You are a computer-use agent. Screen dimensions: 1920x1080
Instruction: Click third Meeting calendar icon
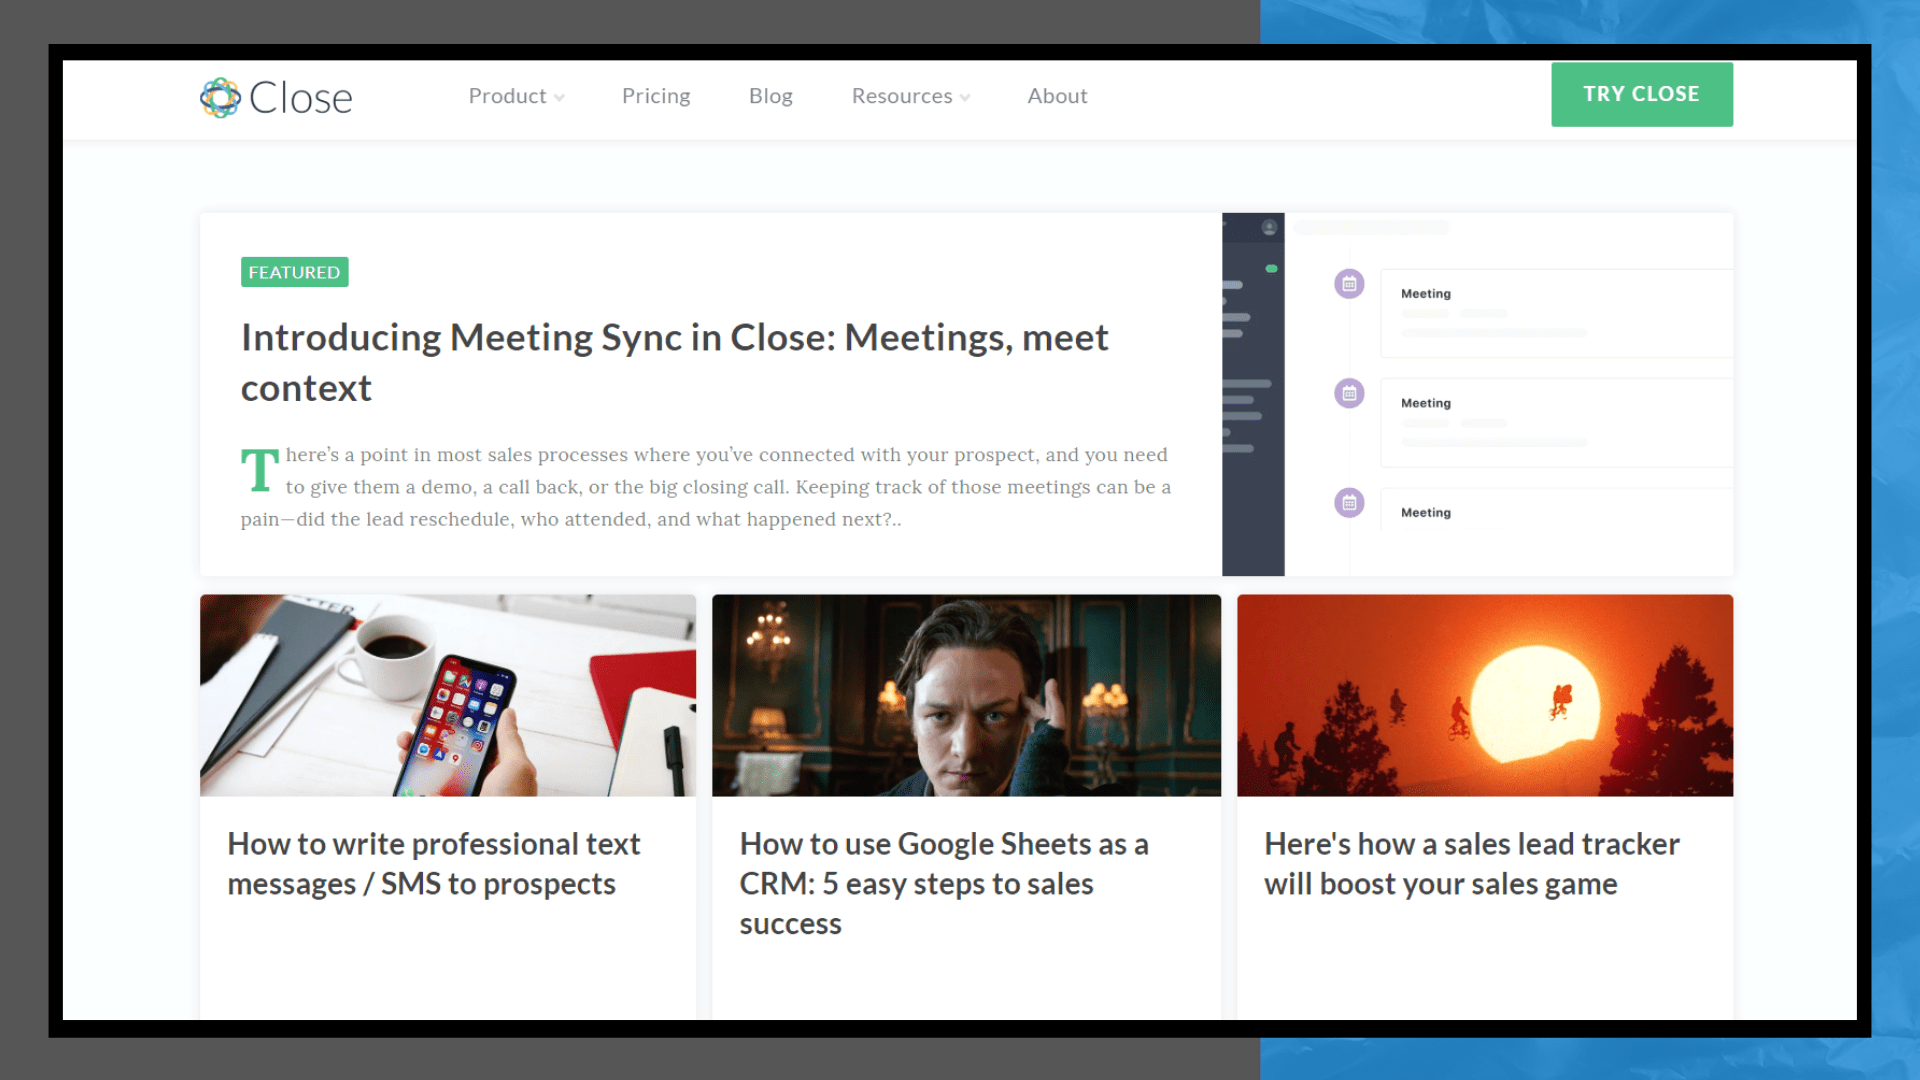click(x=1349, y=502)
